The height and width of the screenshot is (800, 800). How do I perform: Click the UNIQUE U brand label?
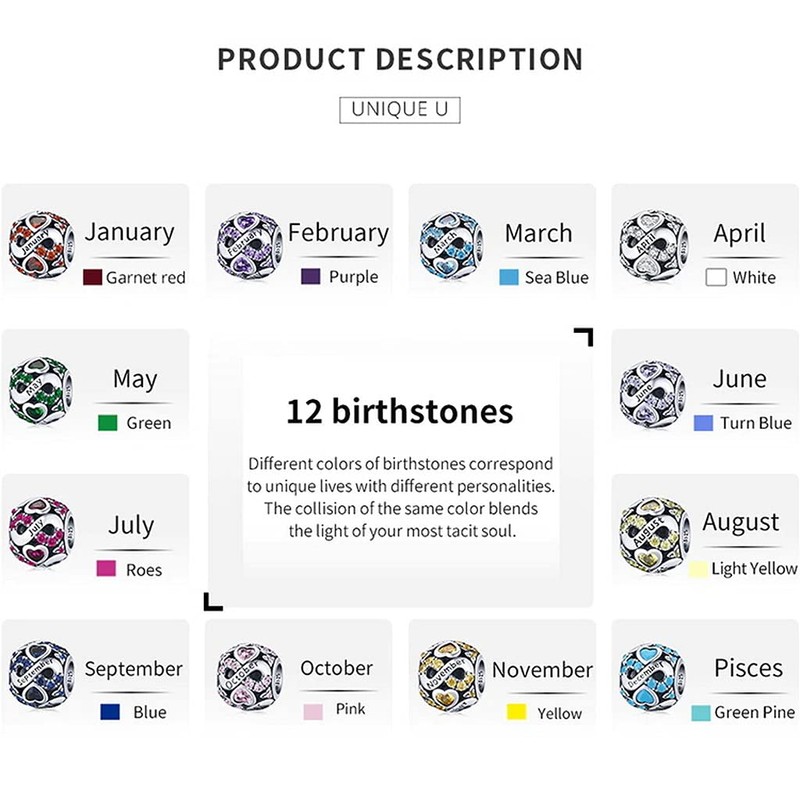(399, 108)
